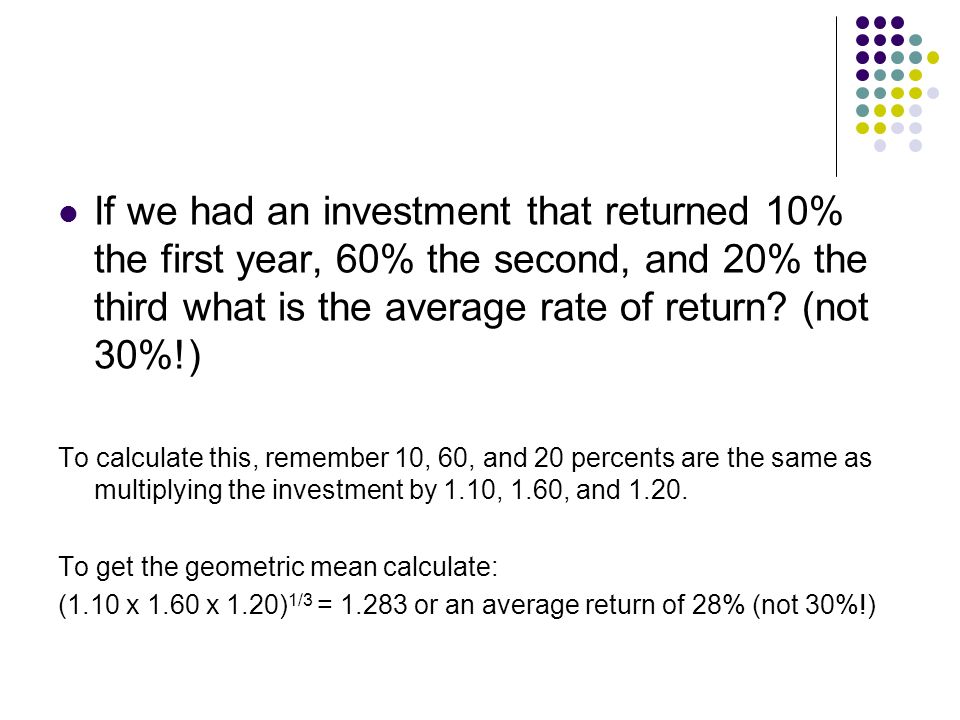Image resolution: width=960 pixels, height=720 pixels.
Task: Click the '(1.10 x 1.60 x 1.20)' formula
Action: click(x=173, y=605)
